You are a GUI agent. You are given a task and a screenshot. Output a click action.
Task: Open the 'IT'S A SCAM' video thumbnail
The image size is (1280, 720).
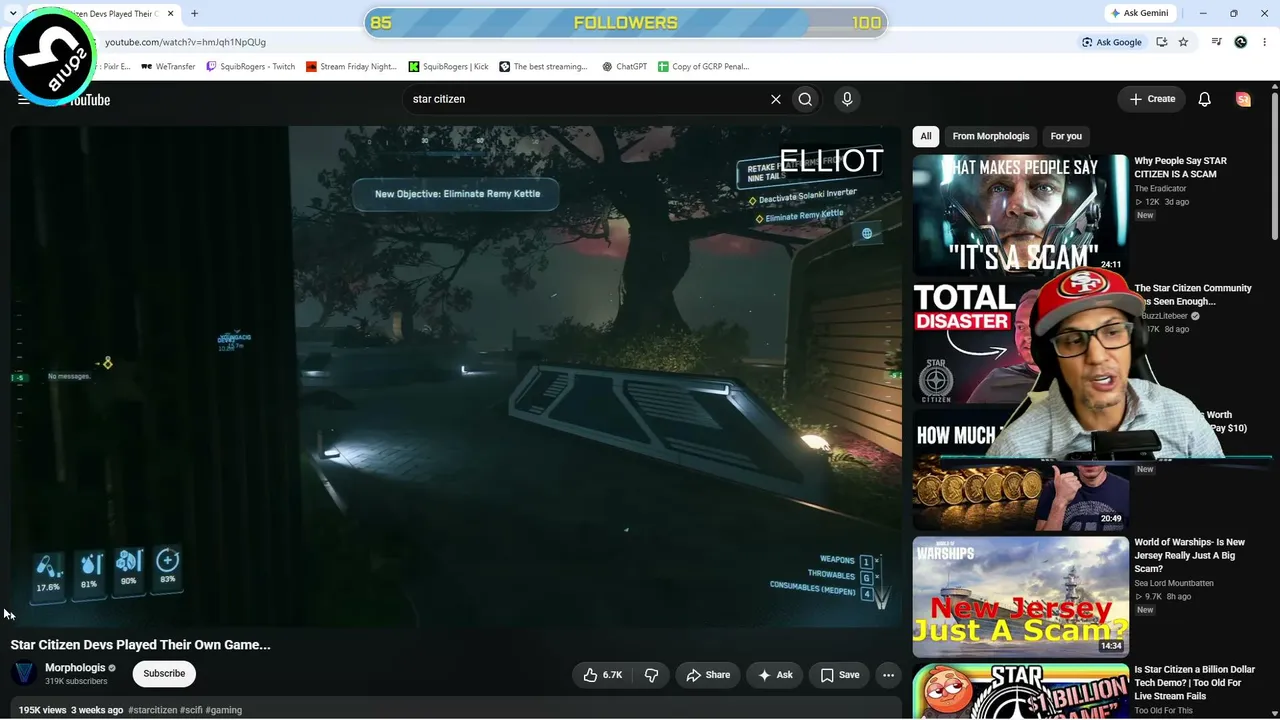tap(1020, 215)
